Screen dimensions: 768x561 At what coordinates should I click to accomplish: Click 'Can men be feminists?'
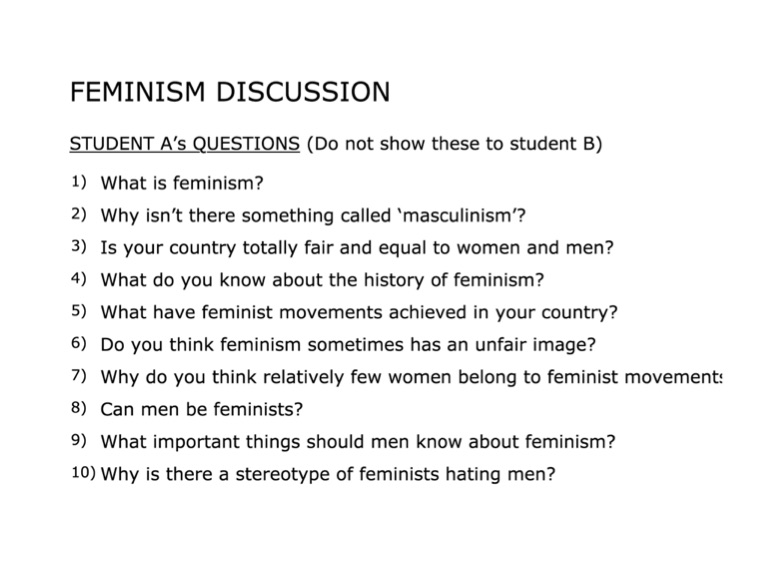201,408
